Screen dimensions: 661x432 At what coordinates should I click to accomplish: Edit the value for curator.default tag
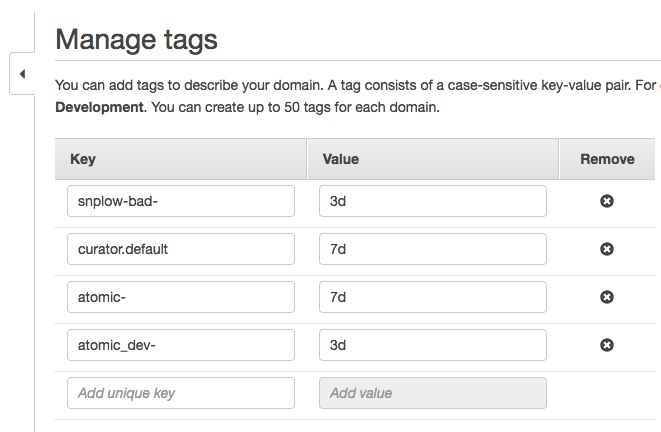point(433,249)
